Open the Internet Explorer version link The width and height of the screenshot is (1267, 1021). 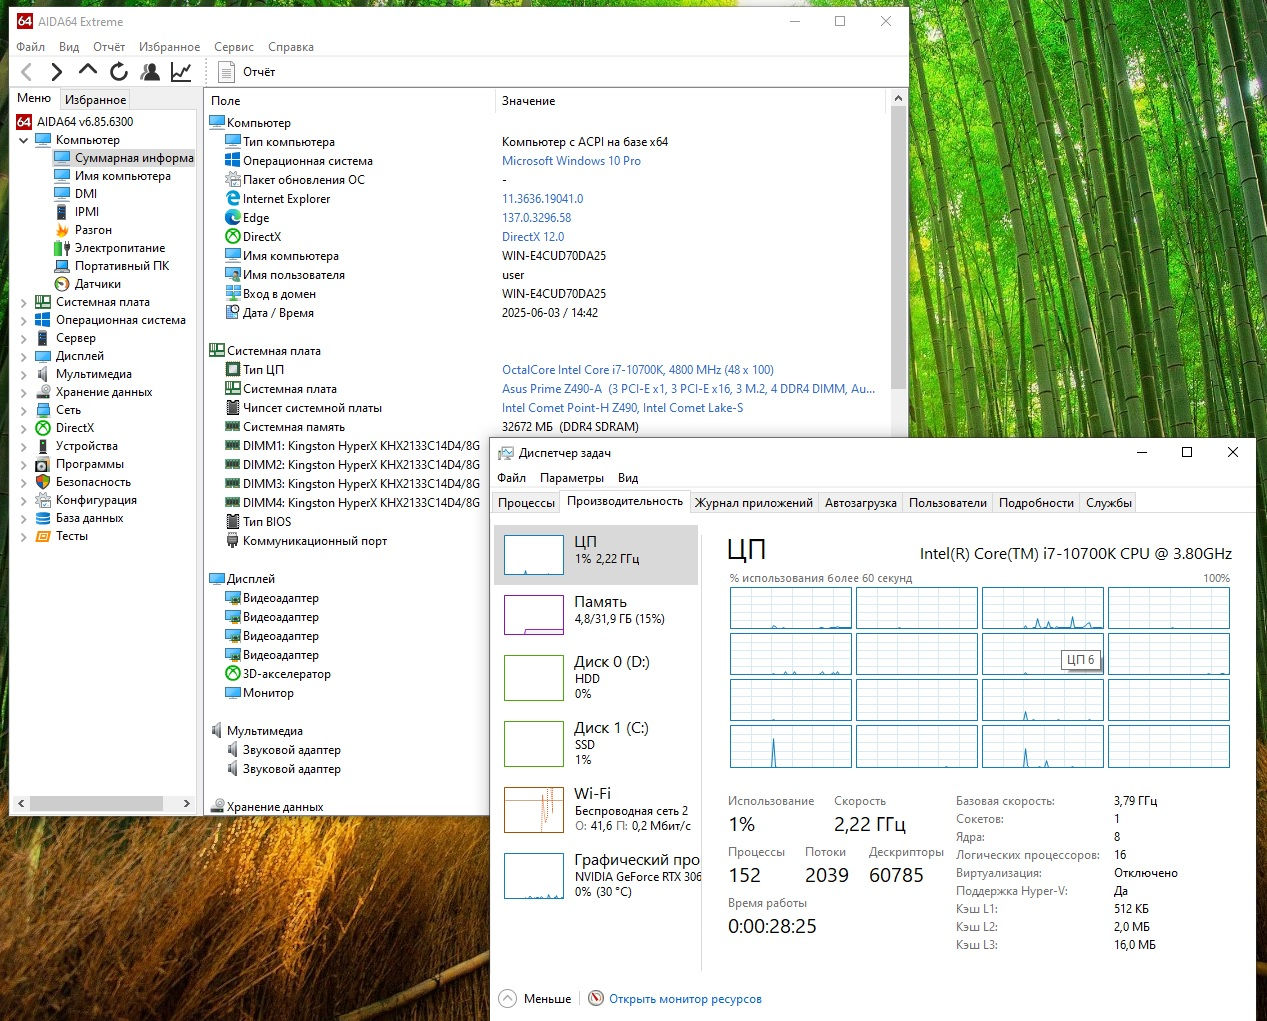542,199
